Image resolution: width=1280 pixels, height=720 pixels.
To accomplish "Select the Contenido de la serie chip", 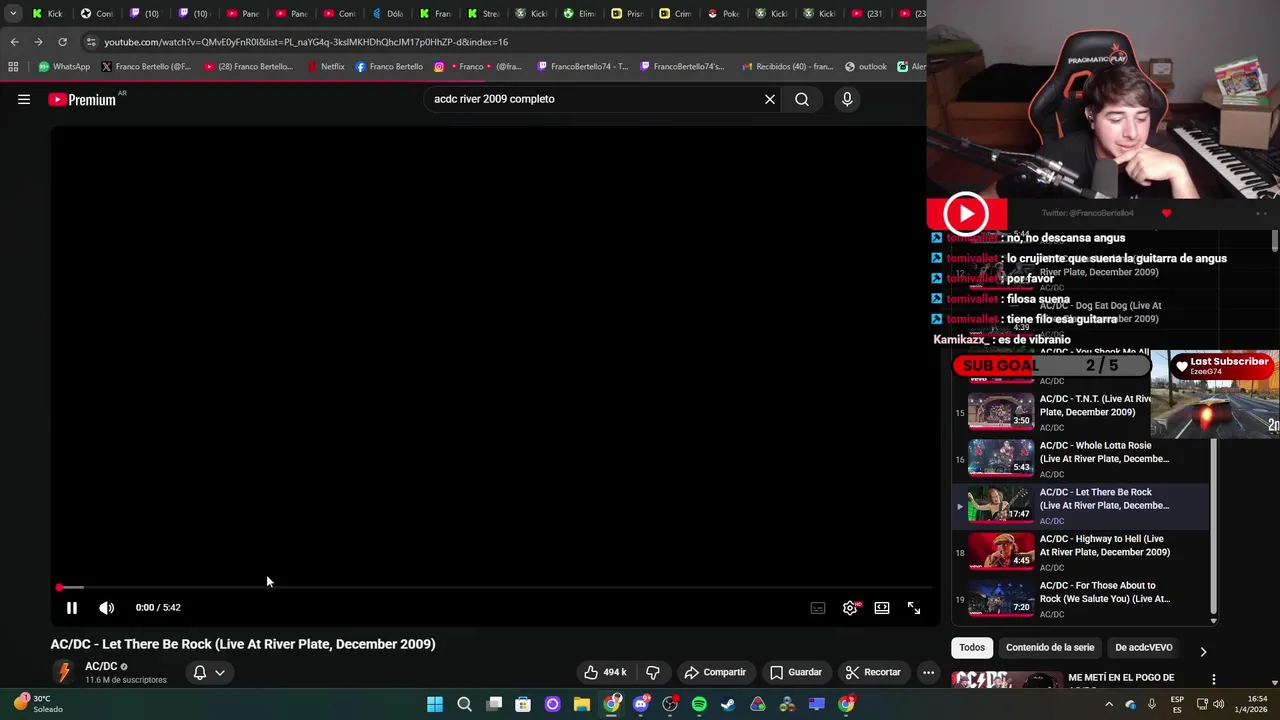I will coord(1050,647).
